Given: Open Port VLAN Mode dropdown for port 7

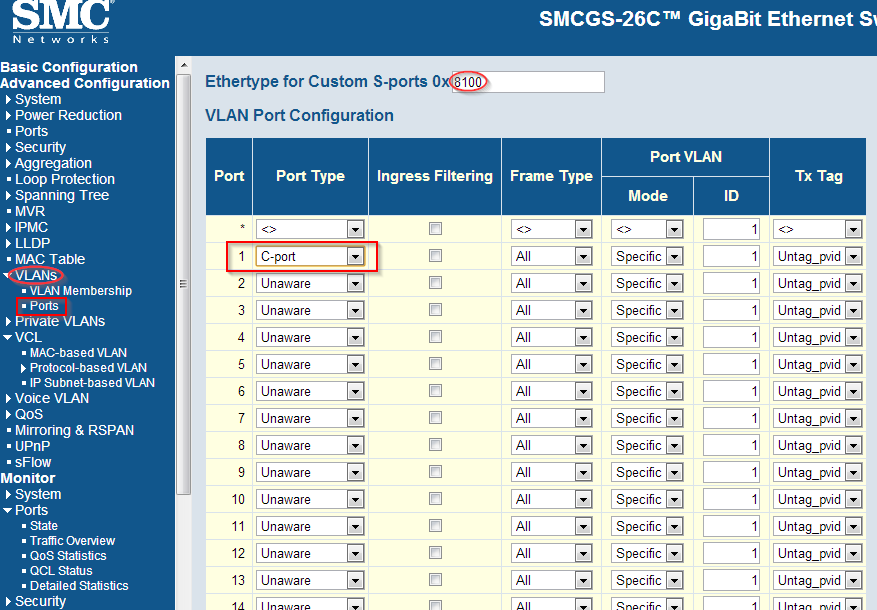Looking at the screenshot, I should point(673,418).
